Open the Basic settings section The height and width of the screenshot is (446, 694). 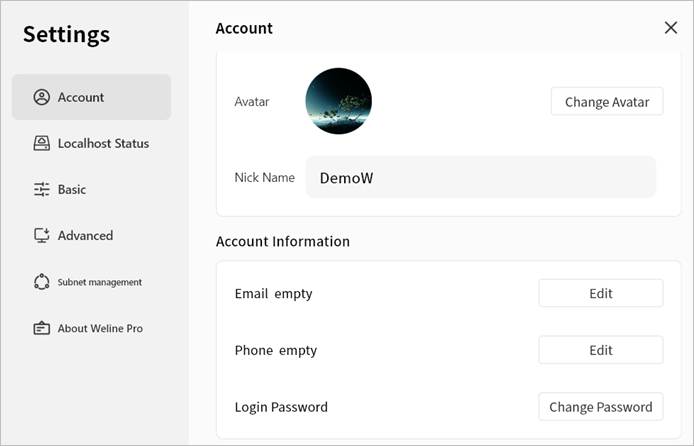[72, 189]
